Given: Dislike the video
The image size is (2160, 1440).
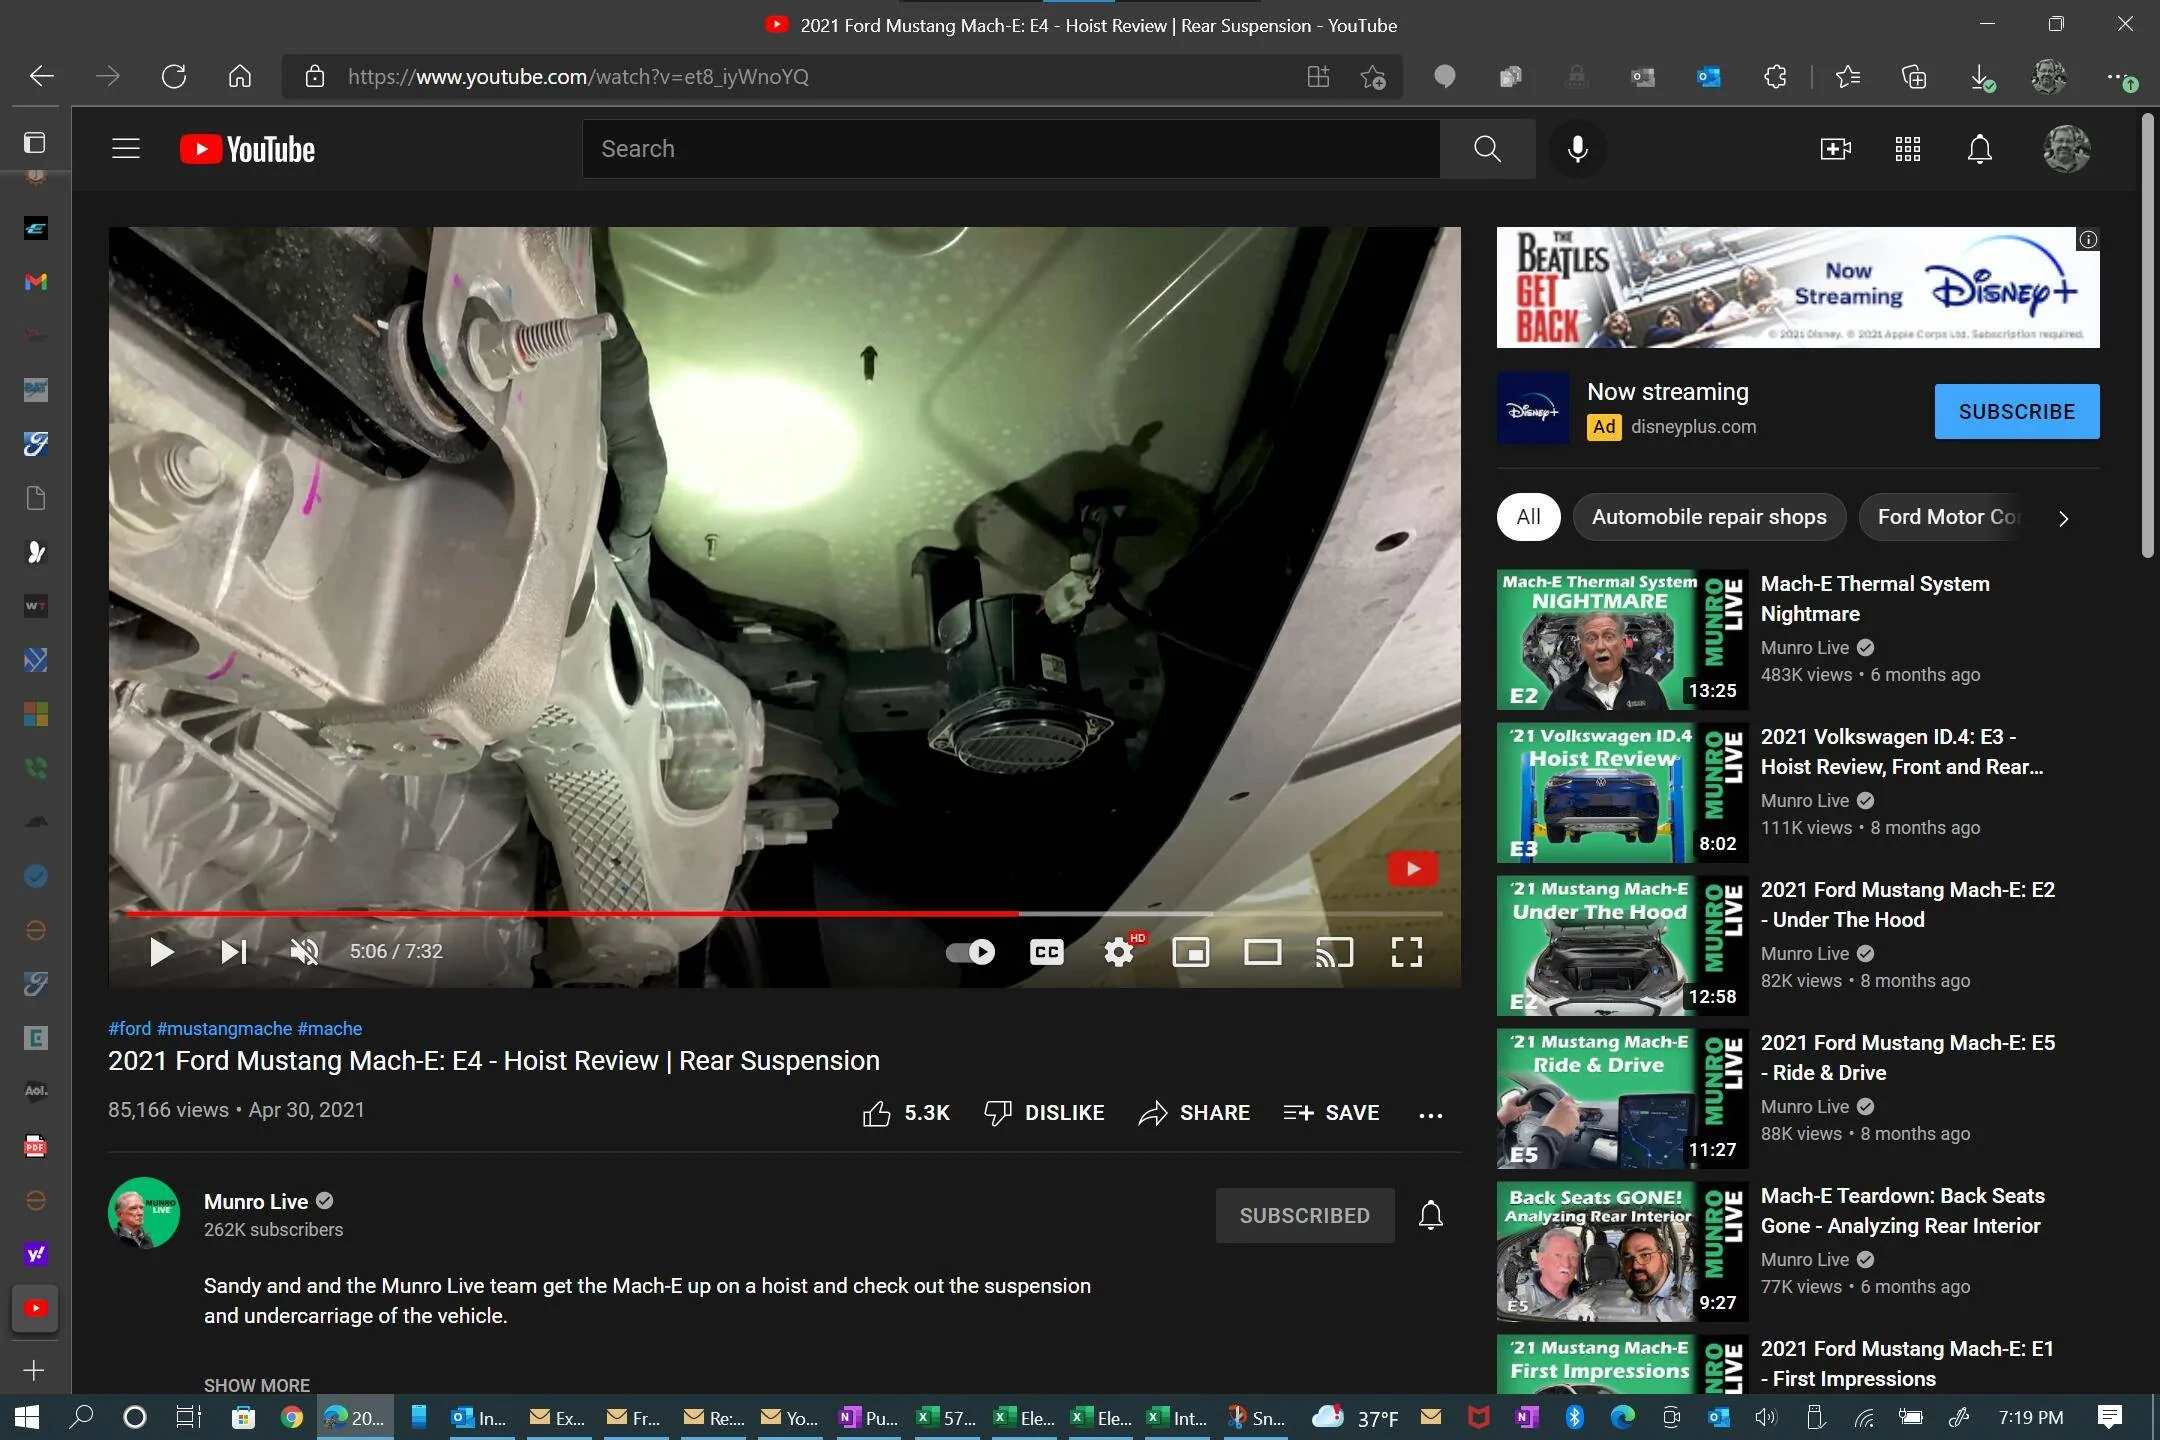Looking at the screenshot, I should (1044, 1113).
